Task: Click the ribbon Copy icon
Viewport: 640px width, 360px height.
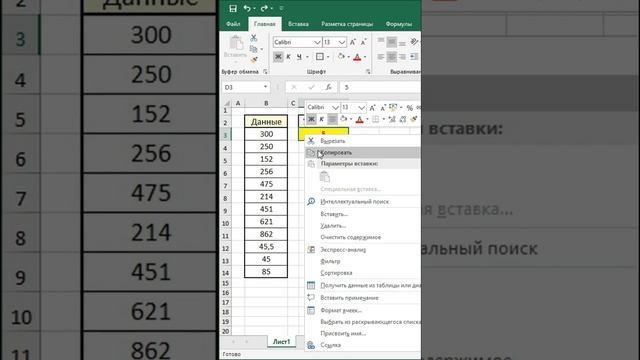Action: point(253,49)
